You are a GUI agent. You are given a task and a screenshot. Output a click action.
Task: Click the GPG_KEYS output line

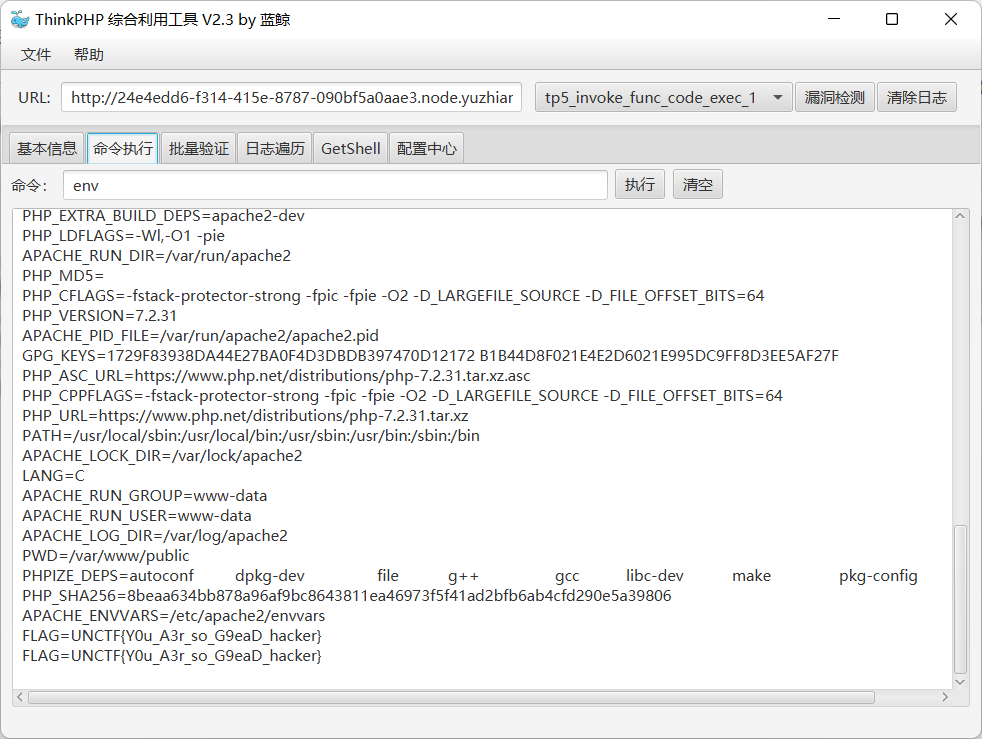coord(430,356)
